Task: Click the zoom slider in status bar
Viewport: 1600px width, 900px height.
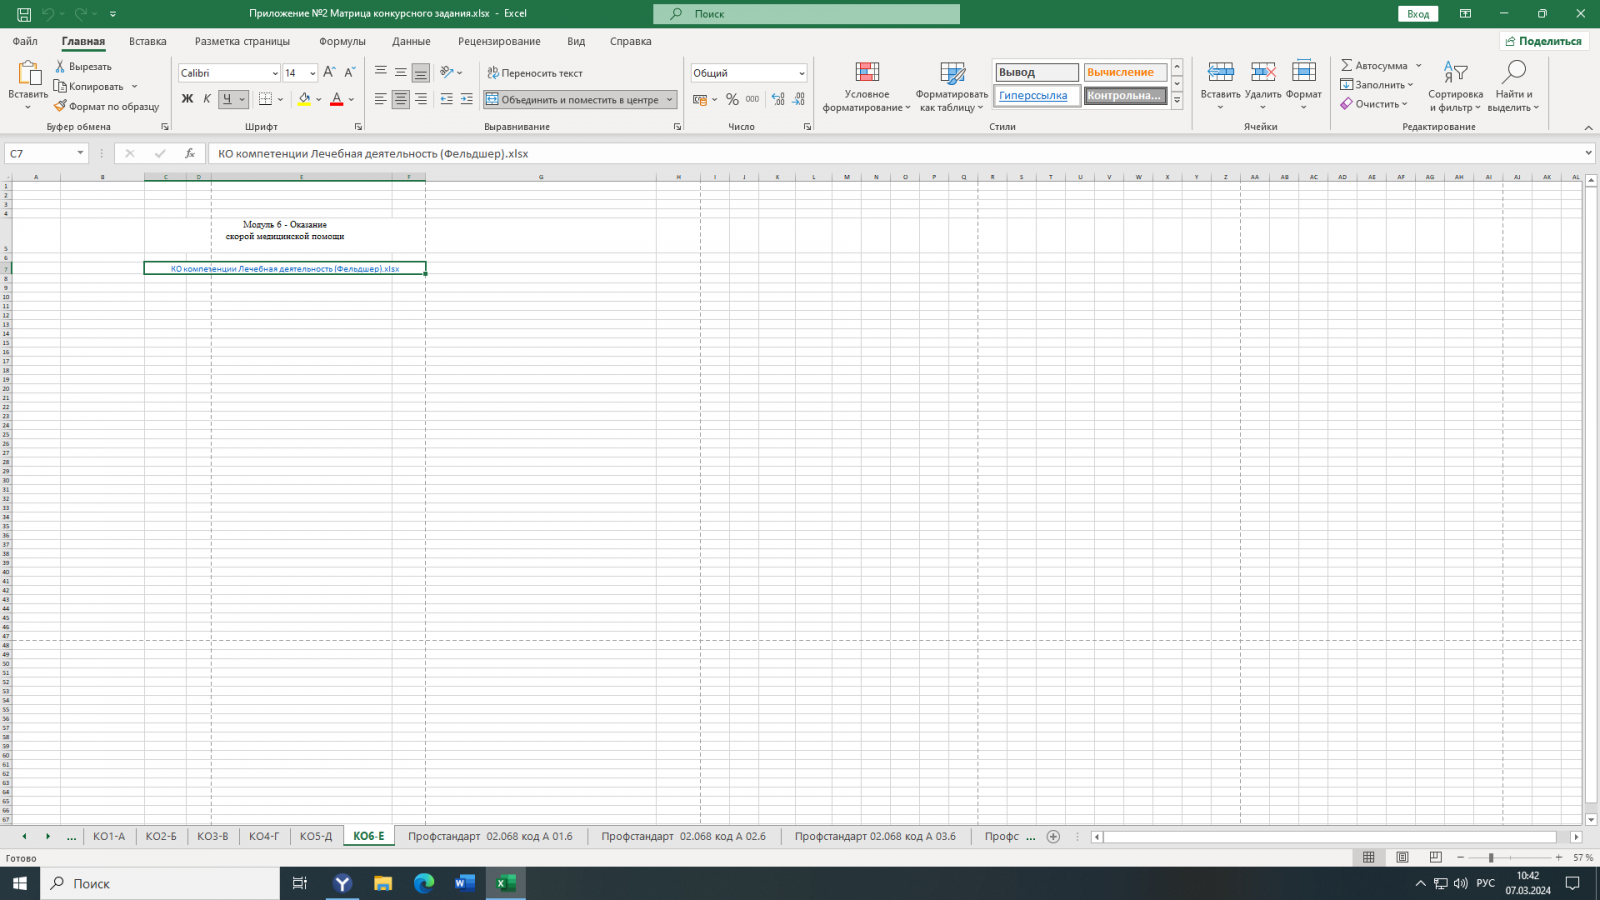Action: click(x=1490, y=858)
